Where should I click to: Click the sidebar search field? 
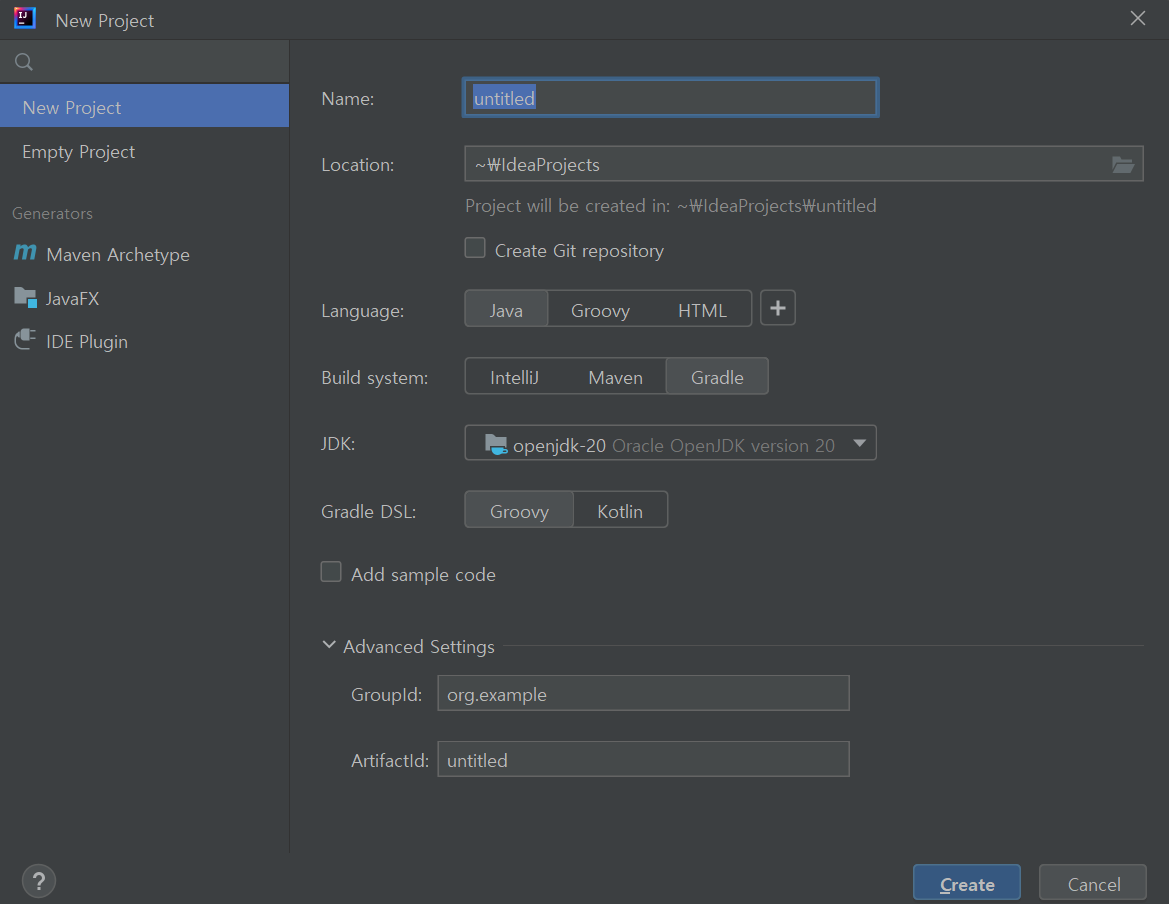coord(145,62)
